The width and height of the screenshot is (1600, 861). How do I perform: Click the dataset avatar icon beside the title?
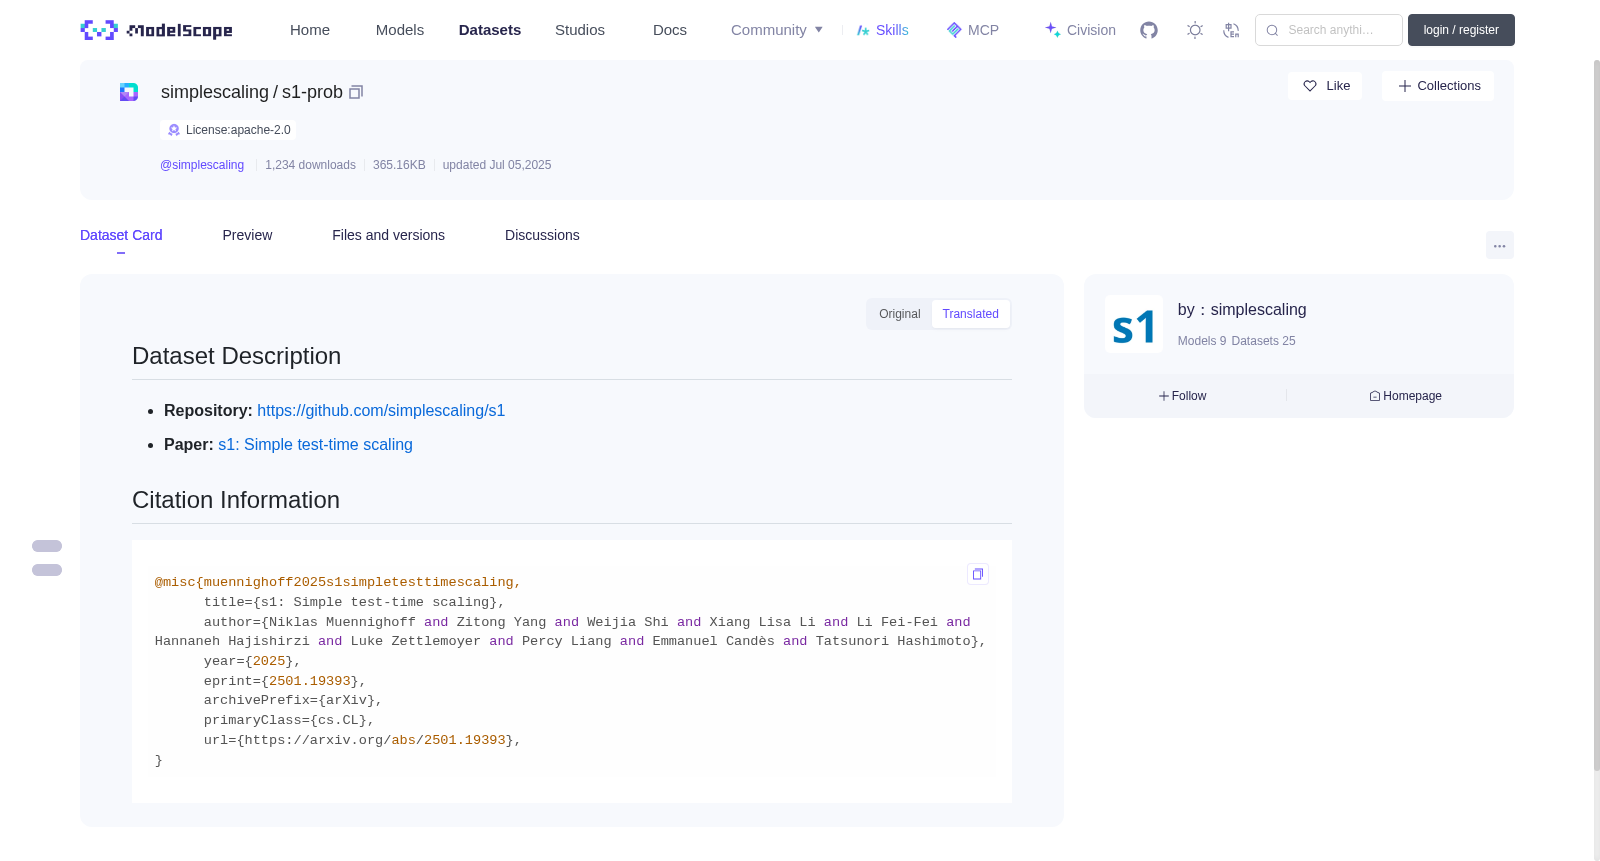pos(129,92)
